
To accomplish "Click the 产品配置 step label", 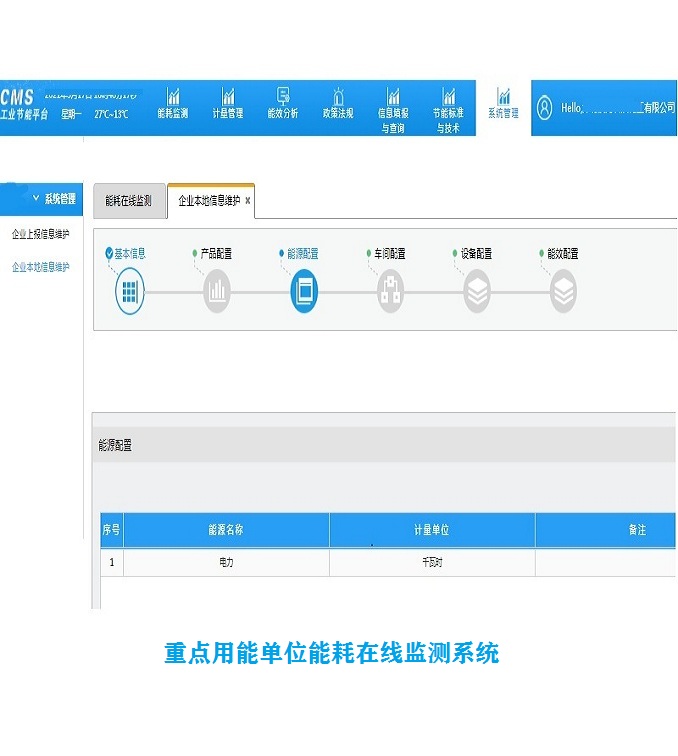I will (216, 254).
